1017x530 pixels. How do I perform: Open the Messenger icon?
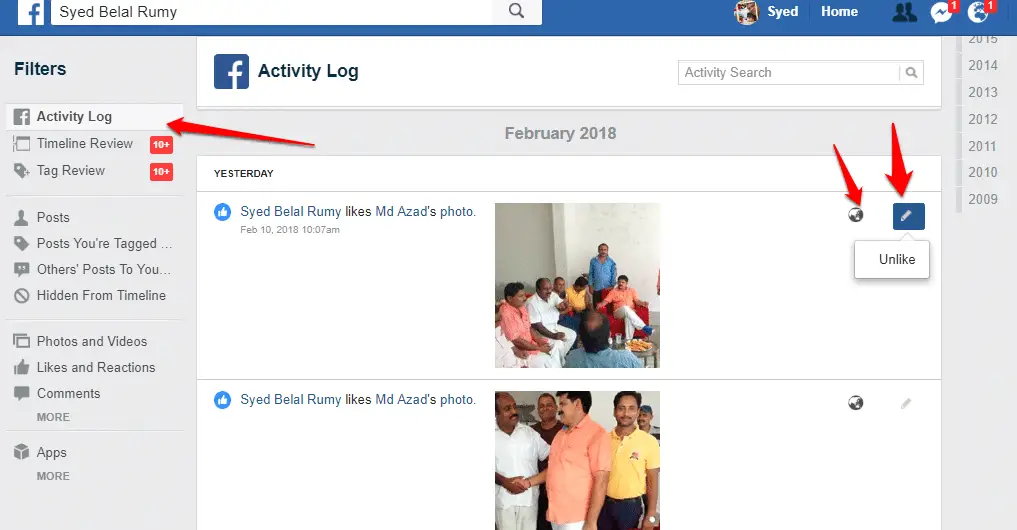[x=941, y=12]
